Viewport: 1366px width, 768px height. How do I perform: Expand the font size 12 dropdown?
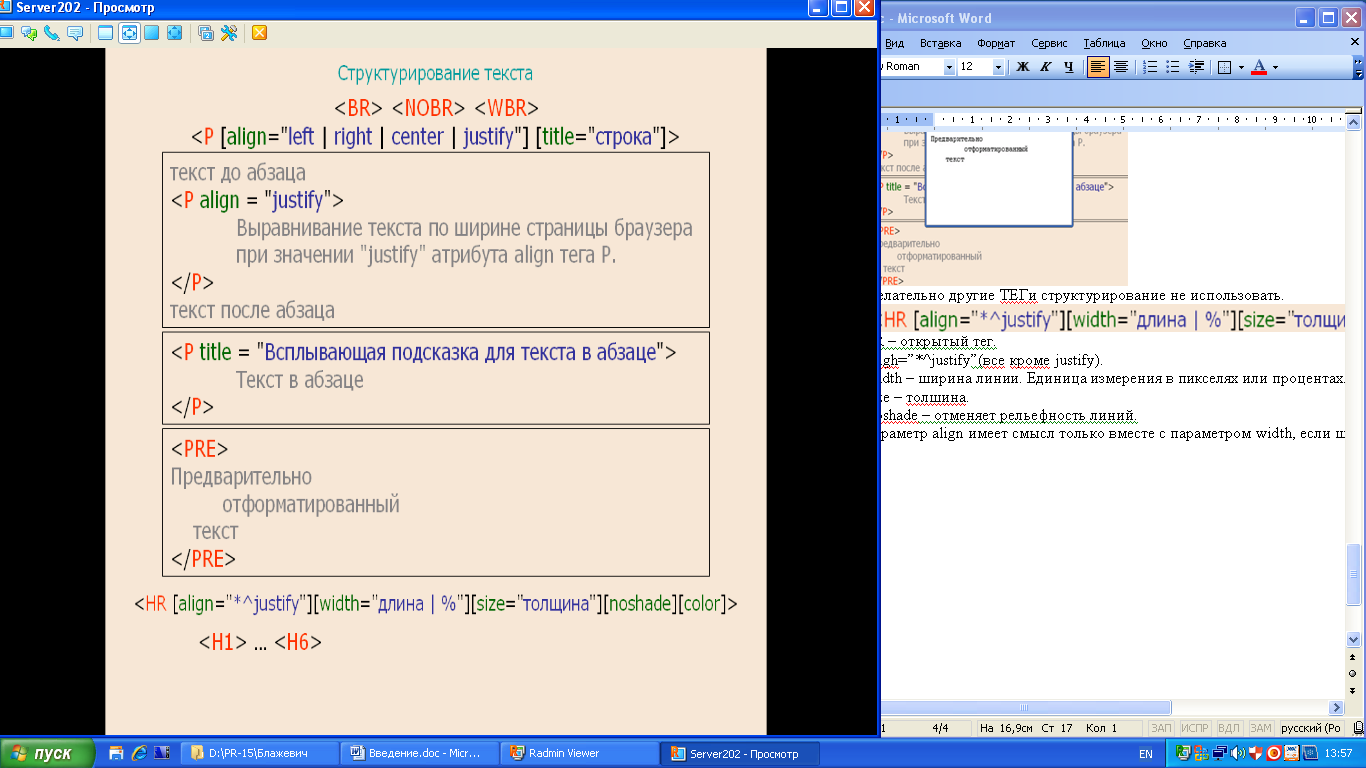click(x=998, y=67)
